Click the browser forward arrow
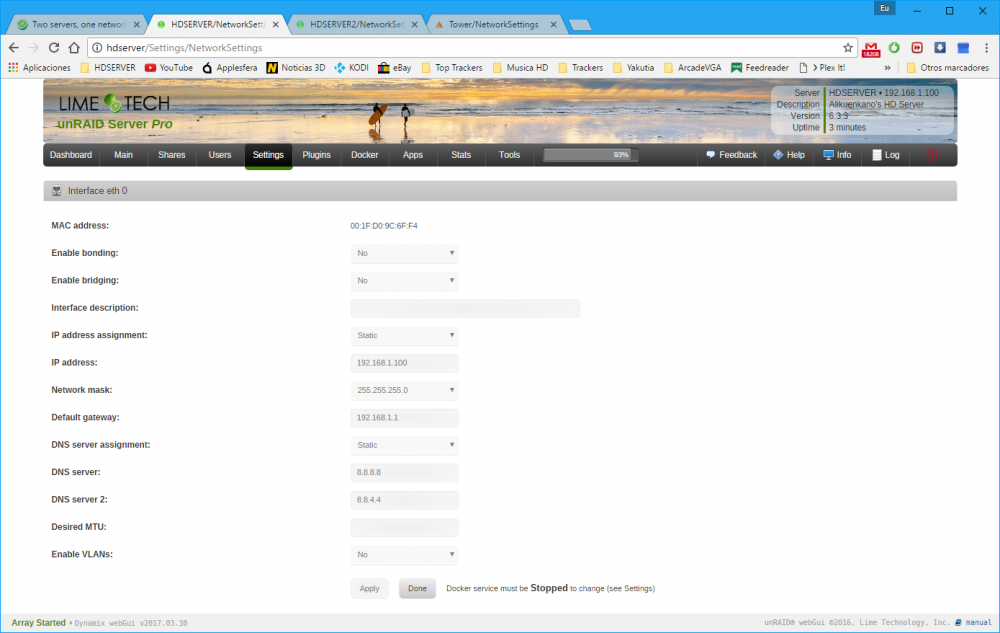 coord(34,48)
